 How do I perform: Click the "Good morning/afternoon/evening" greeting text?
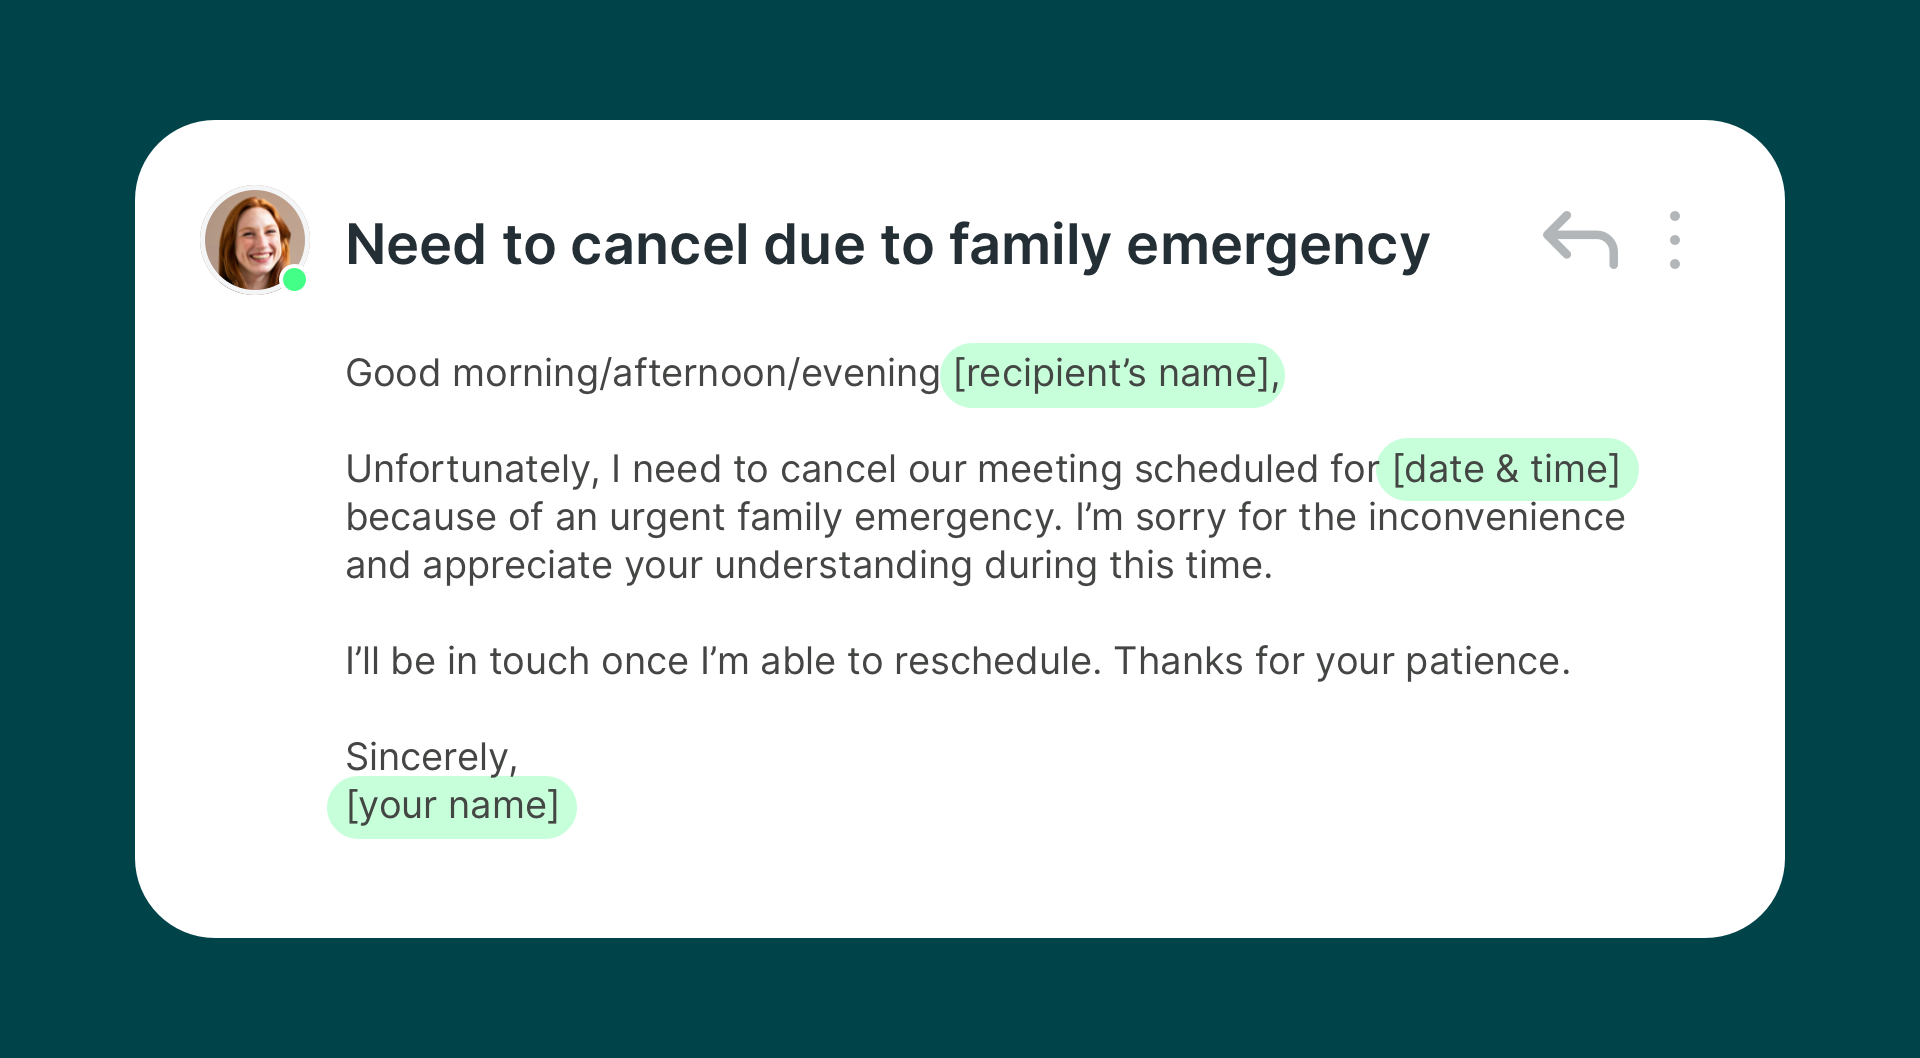click(642, 374)
